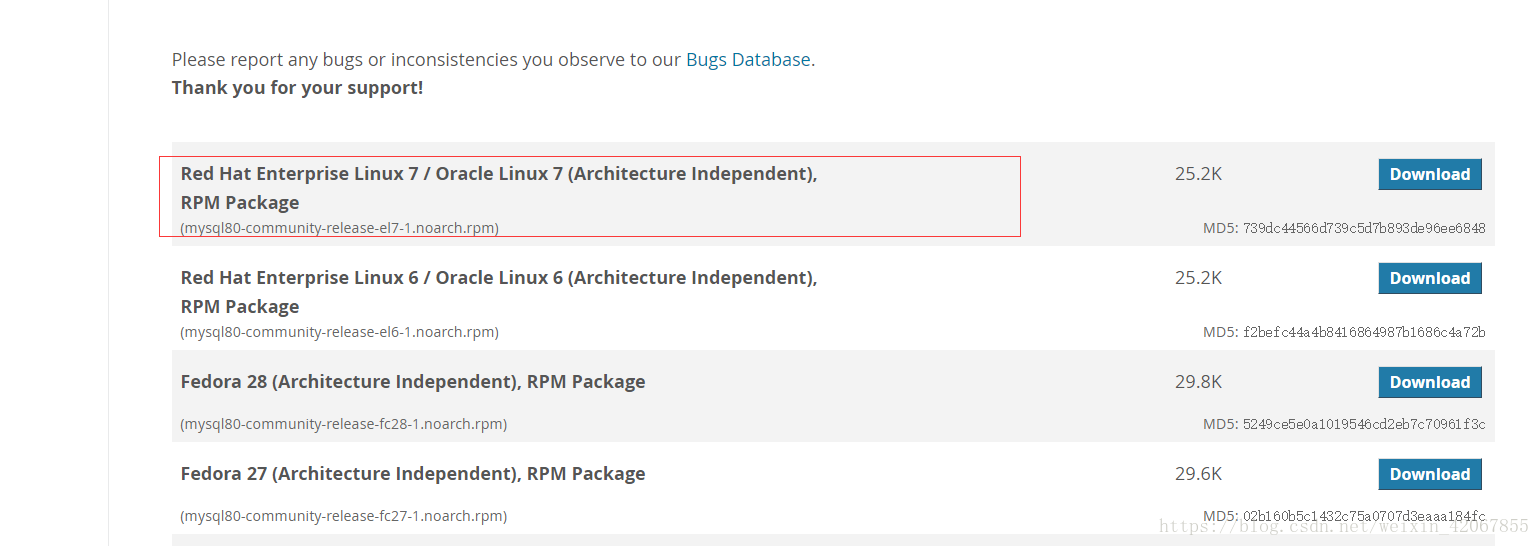Select filename mysql80-community-release-fc27-1.noarch.rpm

343,516
